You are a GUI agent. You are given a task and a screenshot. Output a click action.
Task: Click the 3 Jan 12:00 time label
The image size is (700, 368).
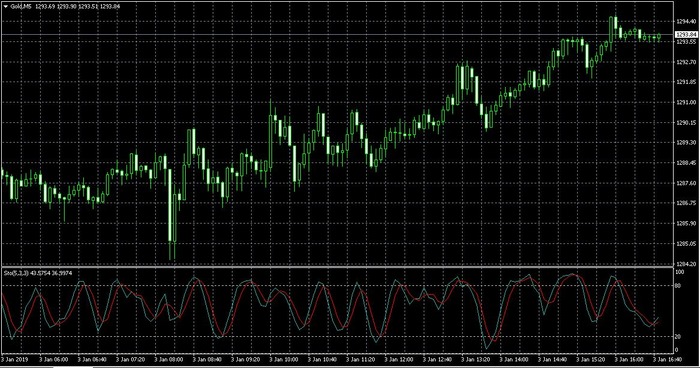pyautogui.click(x=399, y=359)
